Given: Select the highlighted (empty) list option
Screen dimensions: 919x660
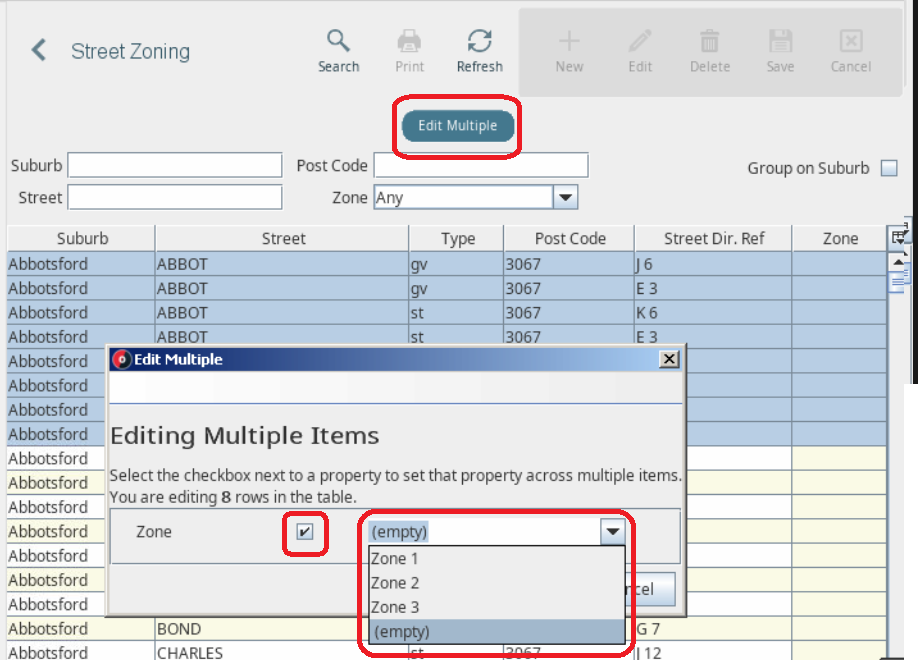Looking at the screenshot, I should point(496,632).
